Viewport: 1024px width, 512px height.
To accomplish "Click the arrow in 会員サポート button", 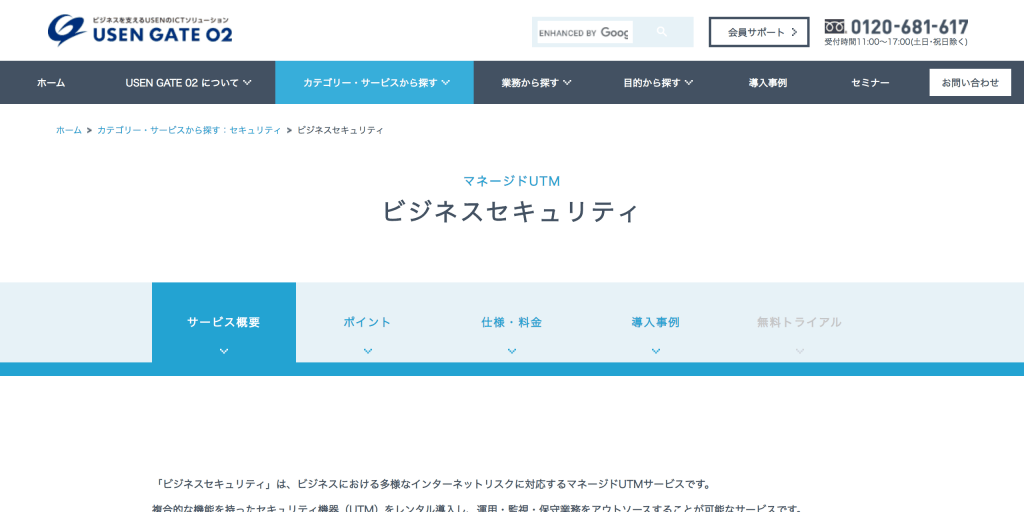I will point(794,32).
